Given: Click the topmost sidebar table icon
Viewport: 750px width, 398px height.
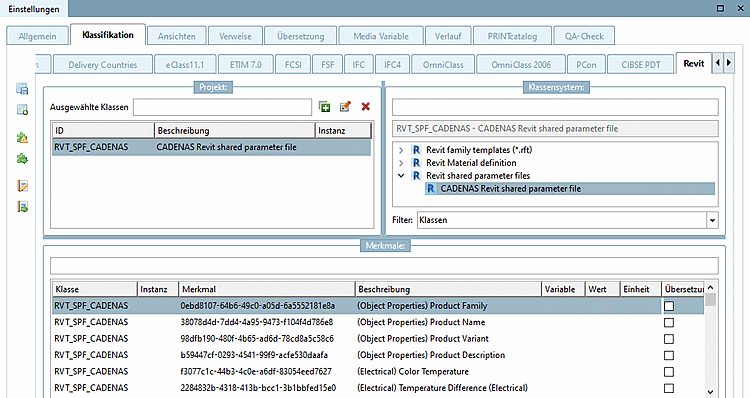Looking at the screenshot, I should pyautogui.click(x=22, y=88).
